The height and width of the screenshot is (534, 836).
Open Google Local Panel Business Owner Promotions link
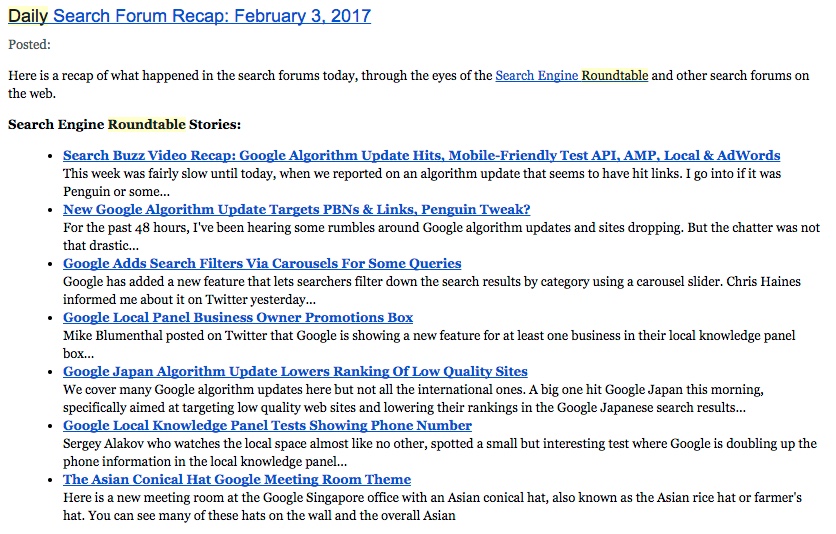(238, 318)
